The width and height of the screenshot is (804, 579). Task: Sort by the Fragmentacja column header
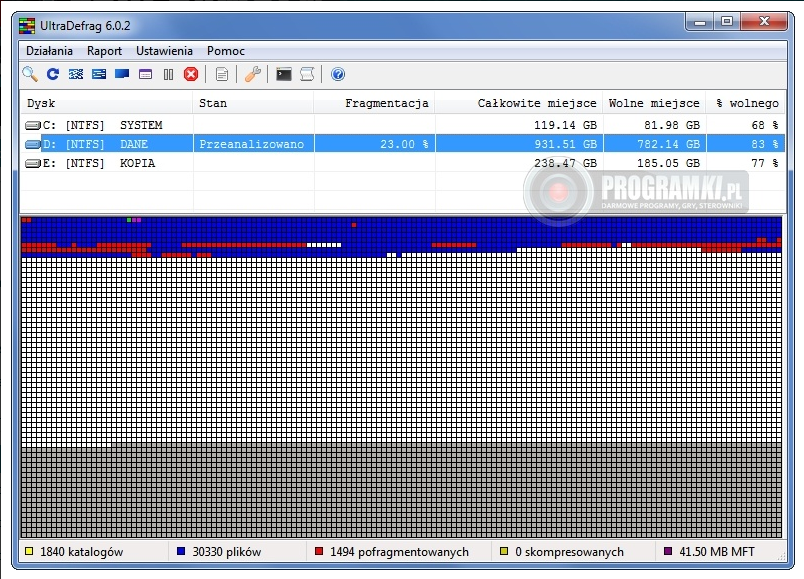click(374, 103)
